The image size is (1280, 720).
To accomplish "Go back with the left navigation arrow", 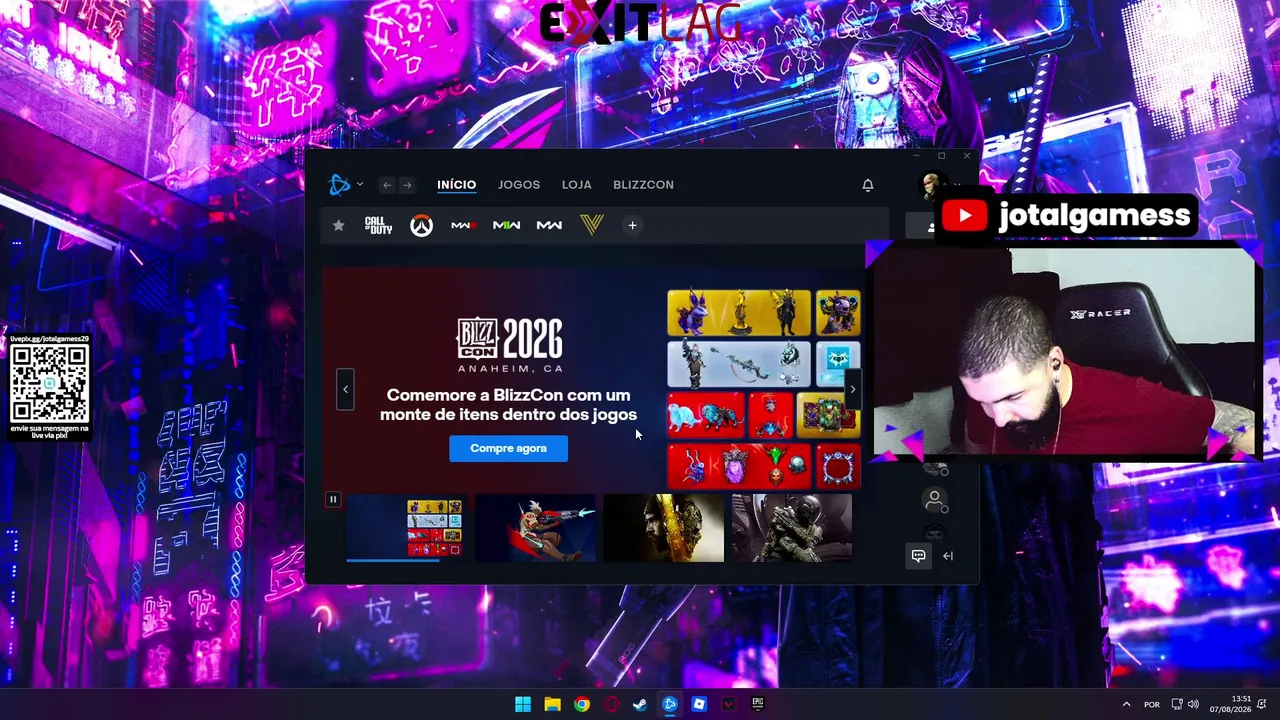I will coord(387,185).
